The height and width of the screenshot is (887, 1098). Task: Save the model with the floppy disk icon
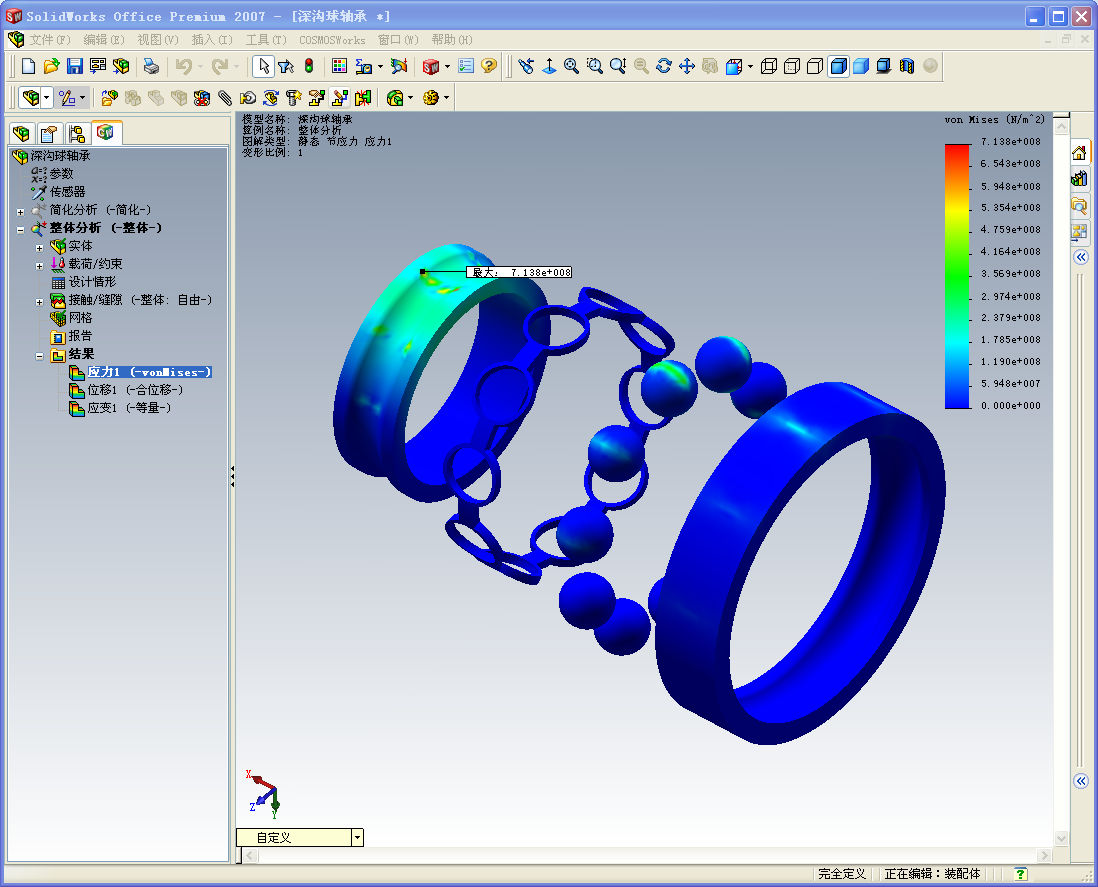point(74,67)
